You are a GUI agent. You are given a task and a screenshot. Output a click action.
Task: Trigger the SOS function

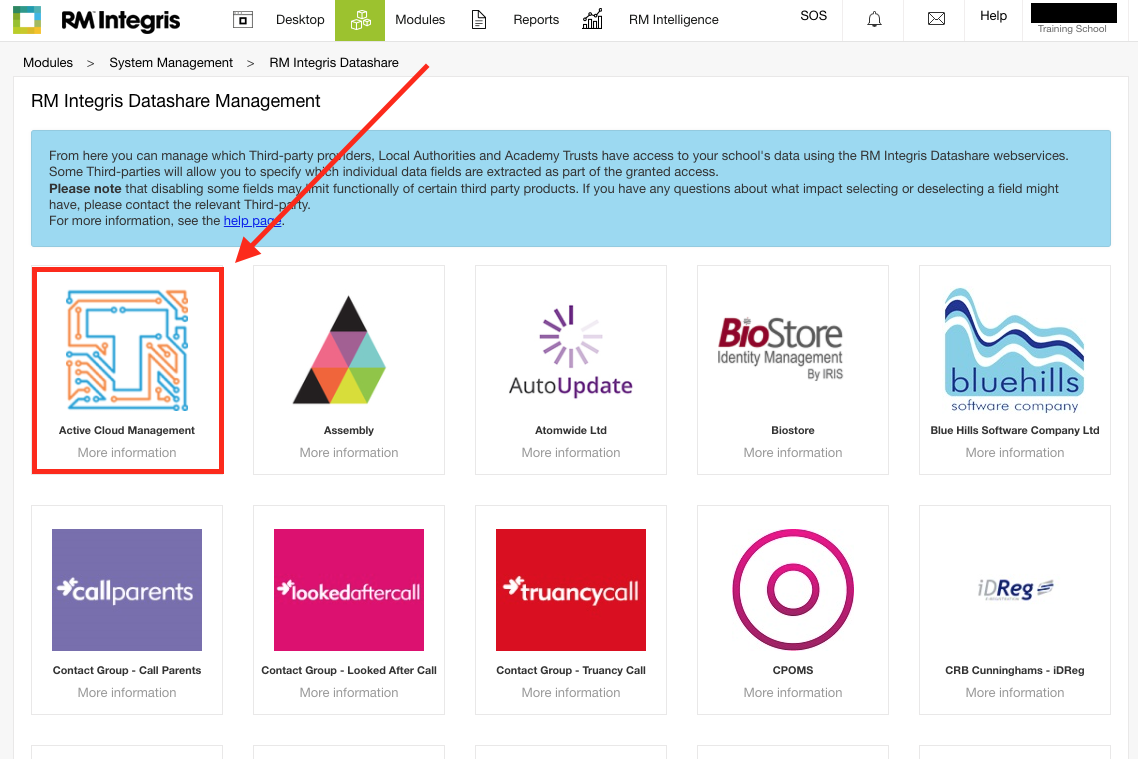point(813,16)
